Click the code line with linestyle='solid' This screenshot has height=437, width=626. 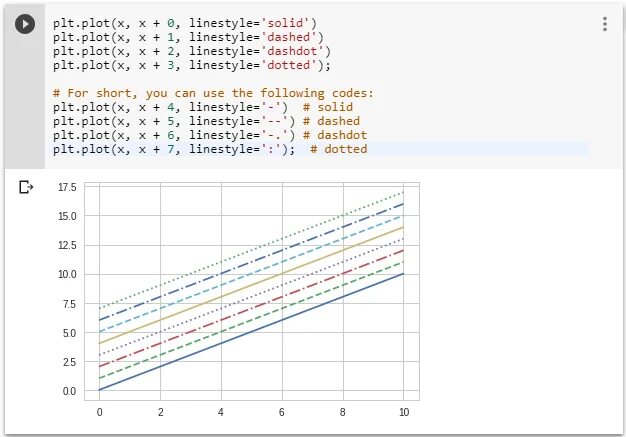coord(185,23)
